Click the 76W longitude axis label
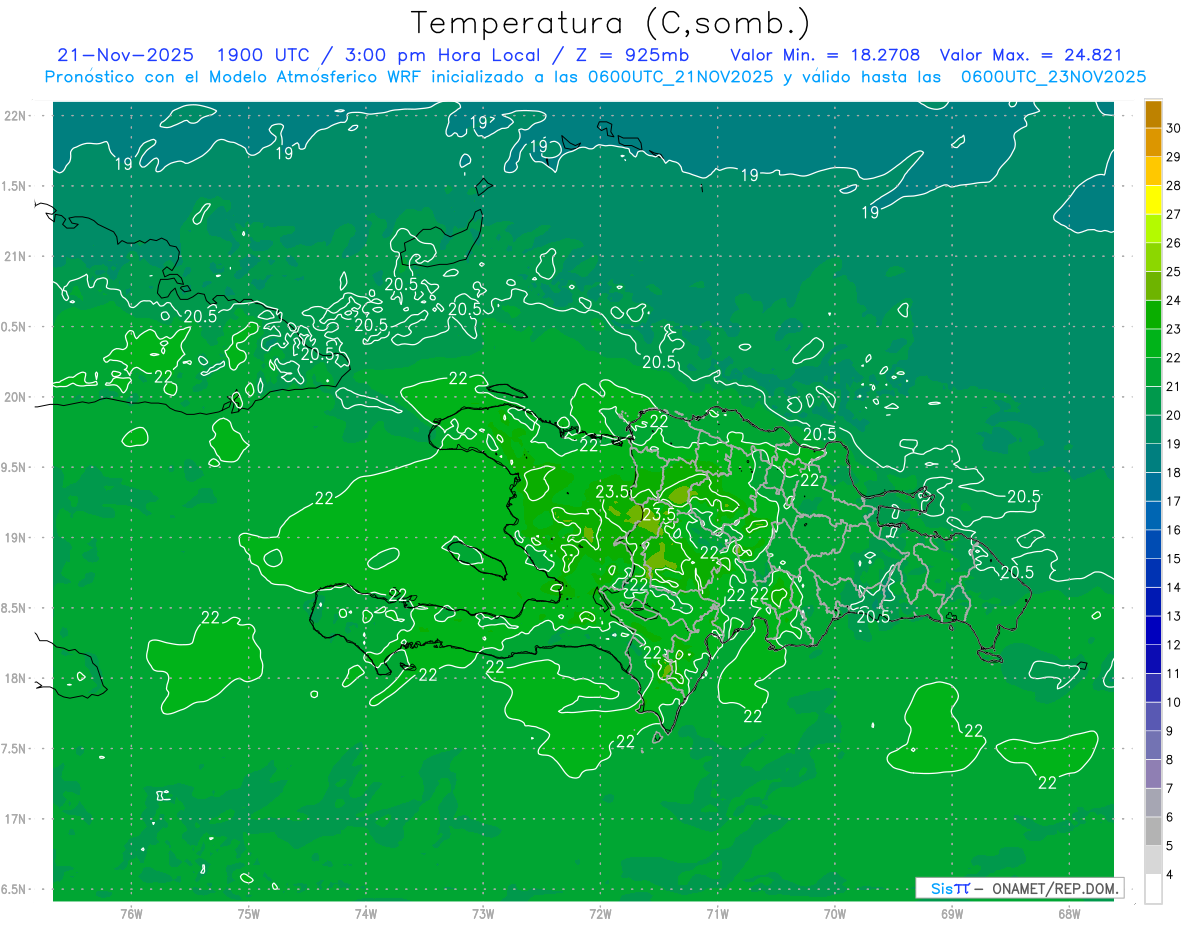 [x=131, y=913]
